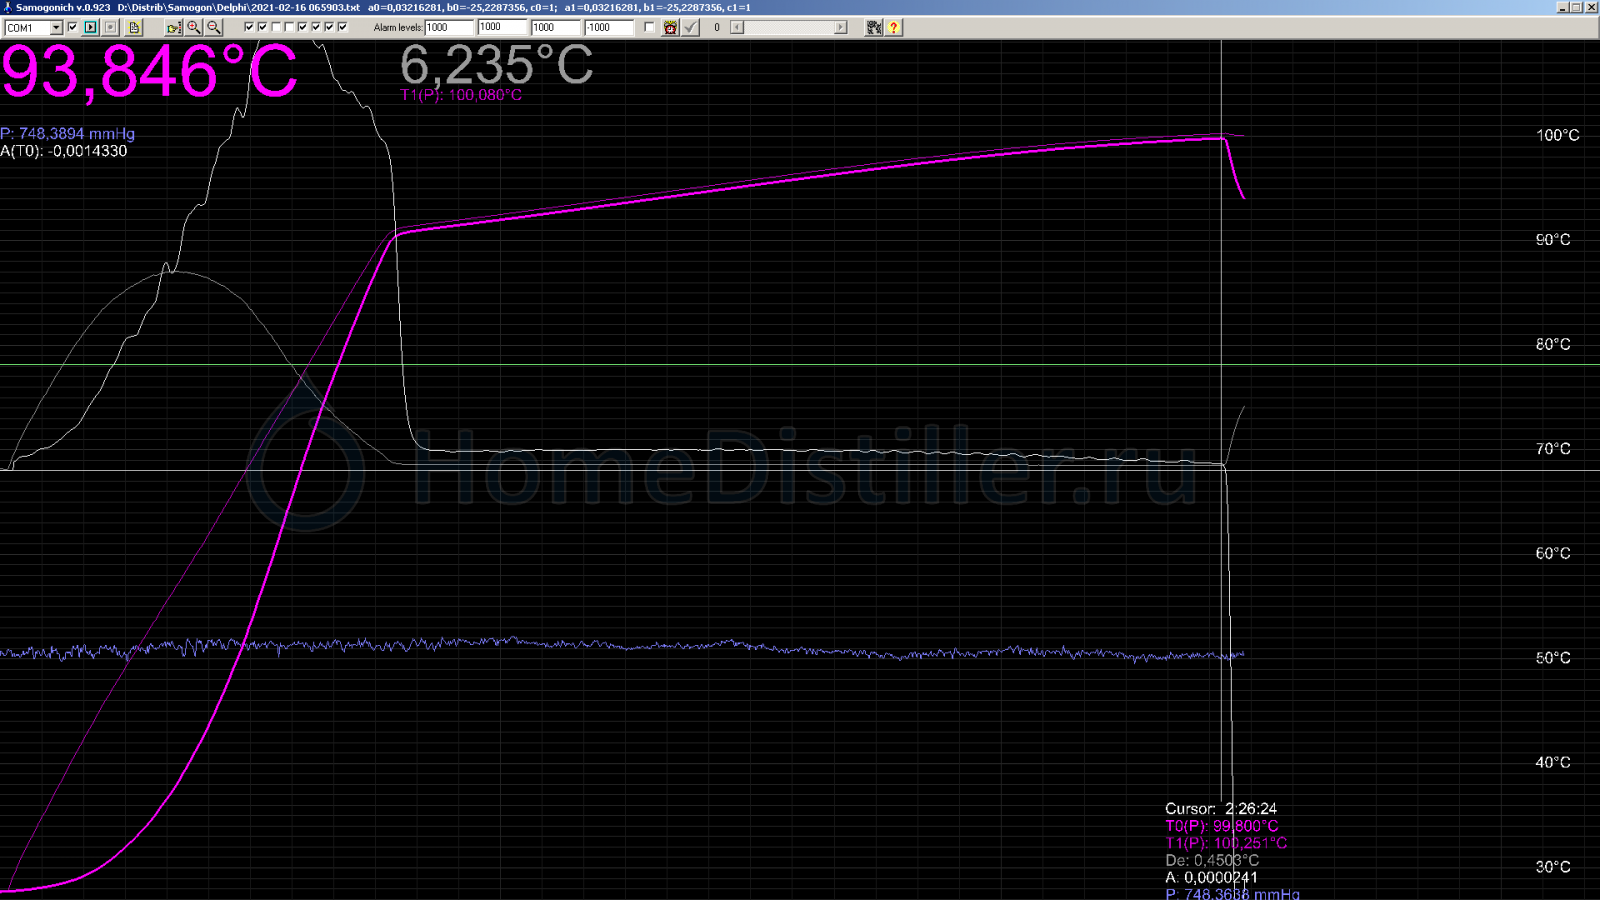Click the 100°C axis label

[x=1557, y=135]
